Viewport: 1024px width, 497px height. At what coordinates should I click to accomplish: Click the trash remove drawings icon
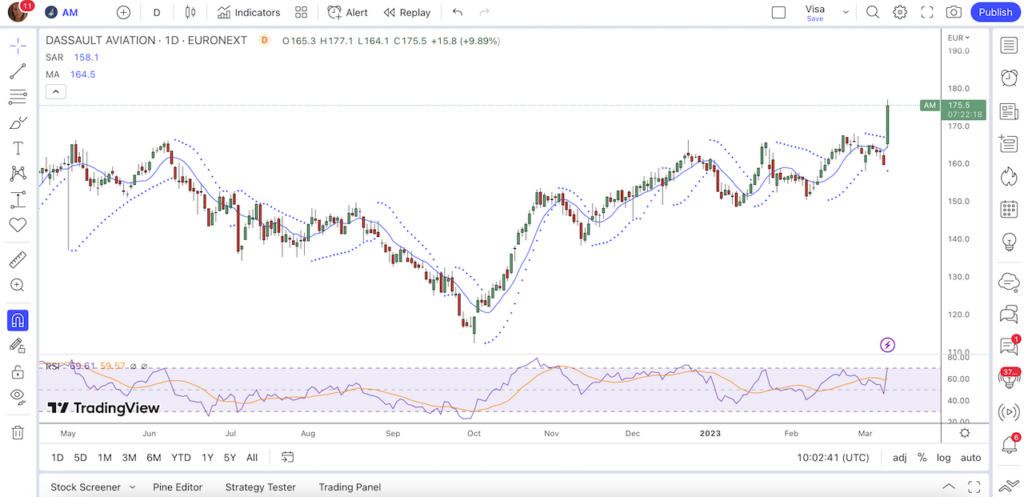pos(18,432)
